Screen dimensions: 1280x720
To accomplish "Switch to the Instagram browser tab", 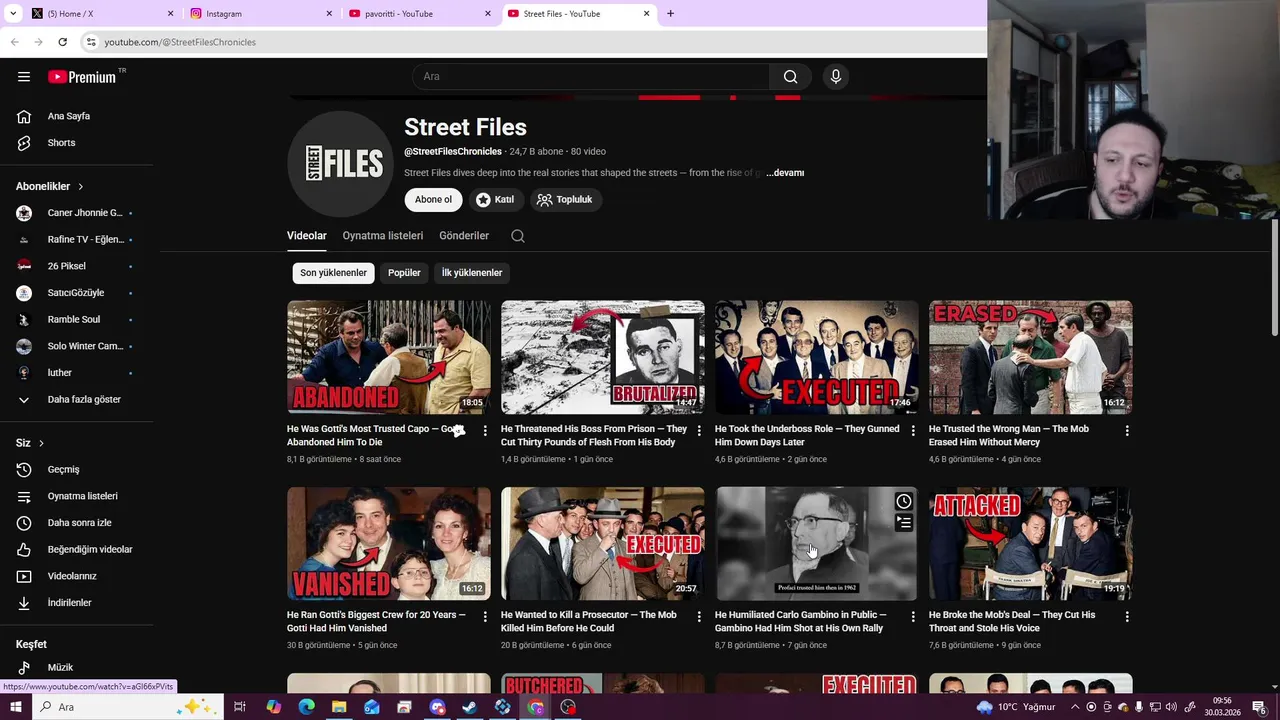I will pyautogui.click(x=258, y=14).
